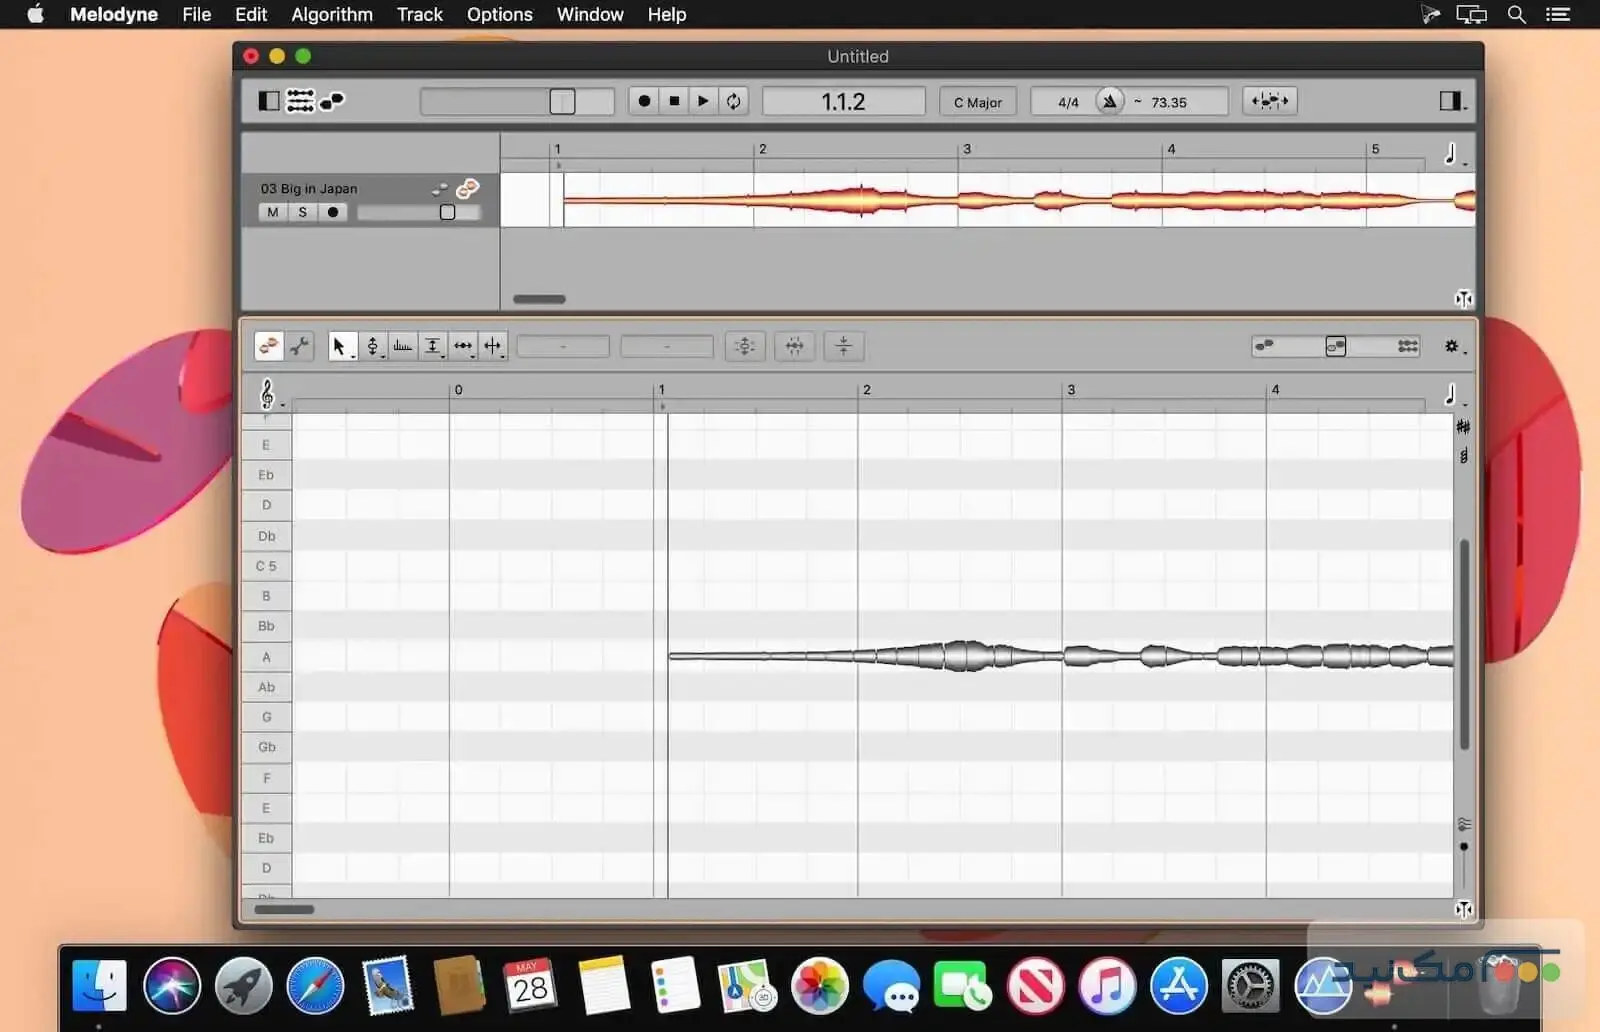The width and height of the screenshot is (1600, 1032).
Task: Select the Timing tool
Action: tap(462, 345)
